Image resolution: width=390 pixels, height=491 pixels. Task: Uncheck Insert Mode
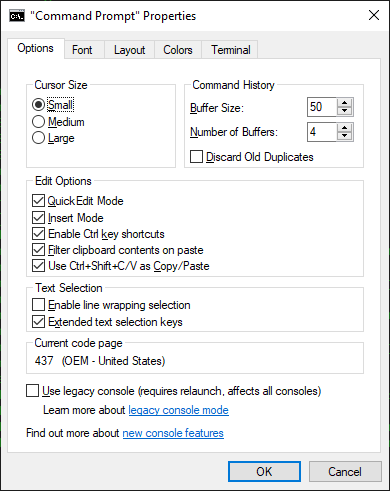click(x=38, y=218)
